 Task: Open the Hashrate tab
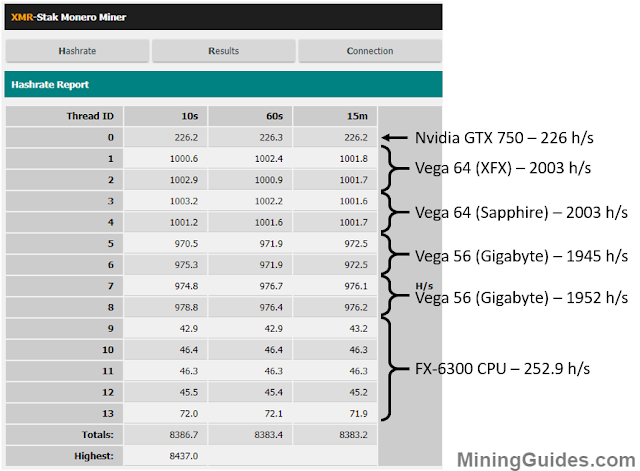(x=77, y=51)
